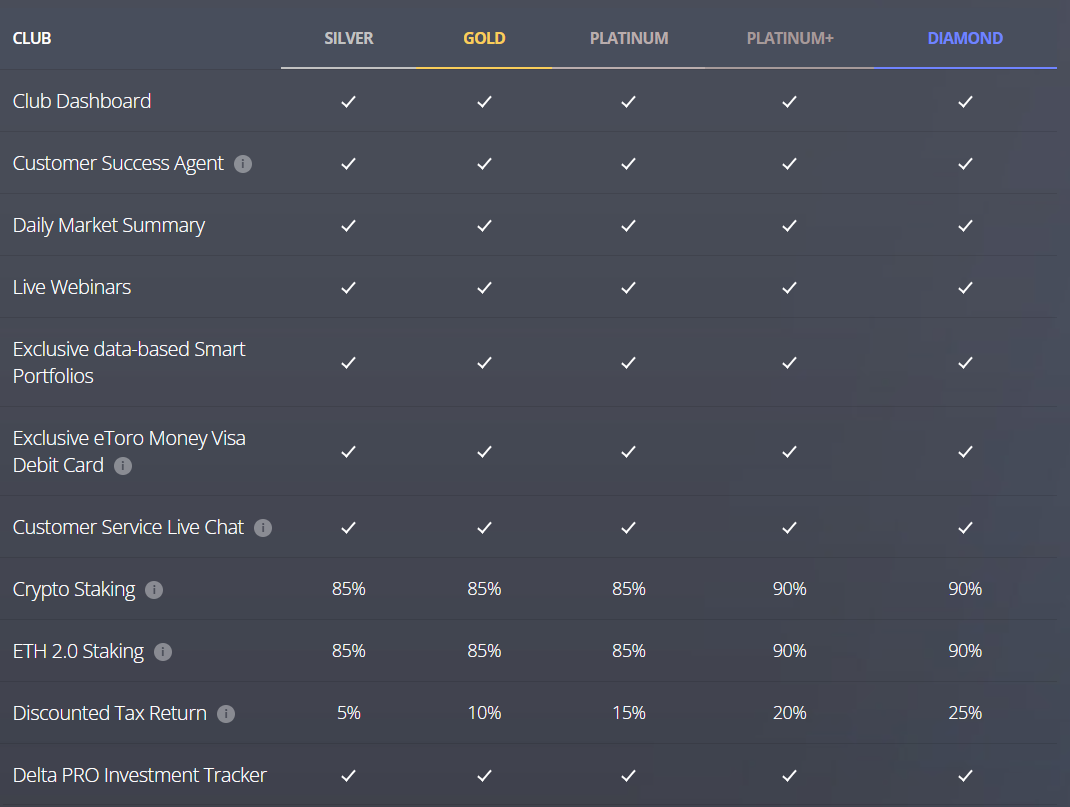Viewport: 1070px width, 807px height.
Task: Click Gold checkmark for Daily Market Summary
Action: coord(485,226)
